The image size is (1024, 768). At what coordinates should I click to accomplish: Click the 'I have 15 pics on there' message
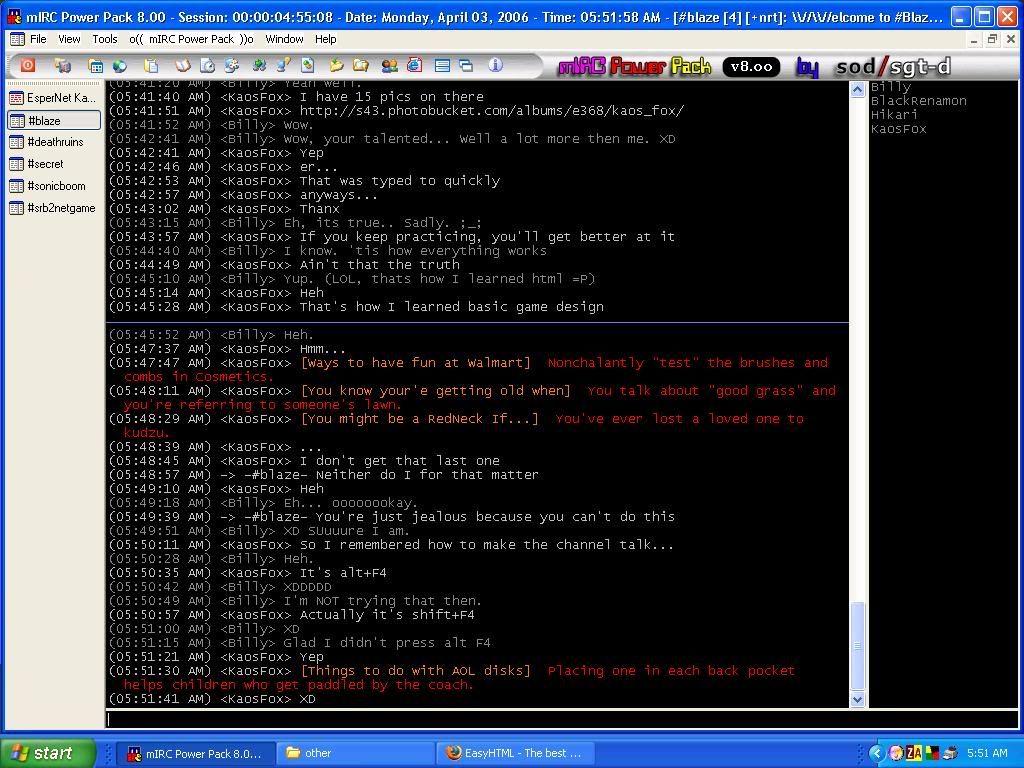pos(392,97)
